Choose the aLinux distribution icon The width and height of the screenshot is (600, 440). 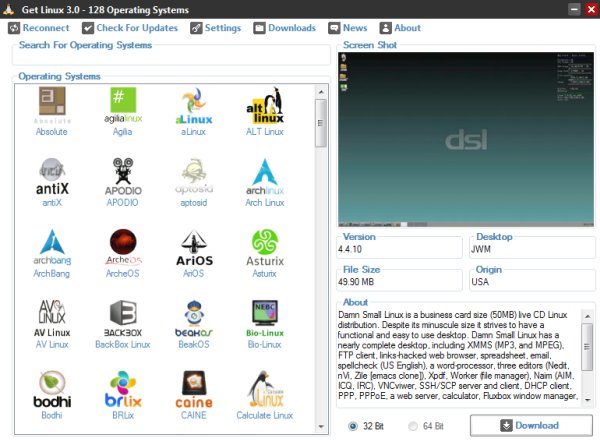[x=194, y=106]
